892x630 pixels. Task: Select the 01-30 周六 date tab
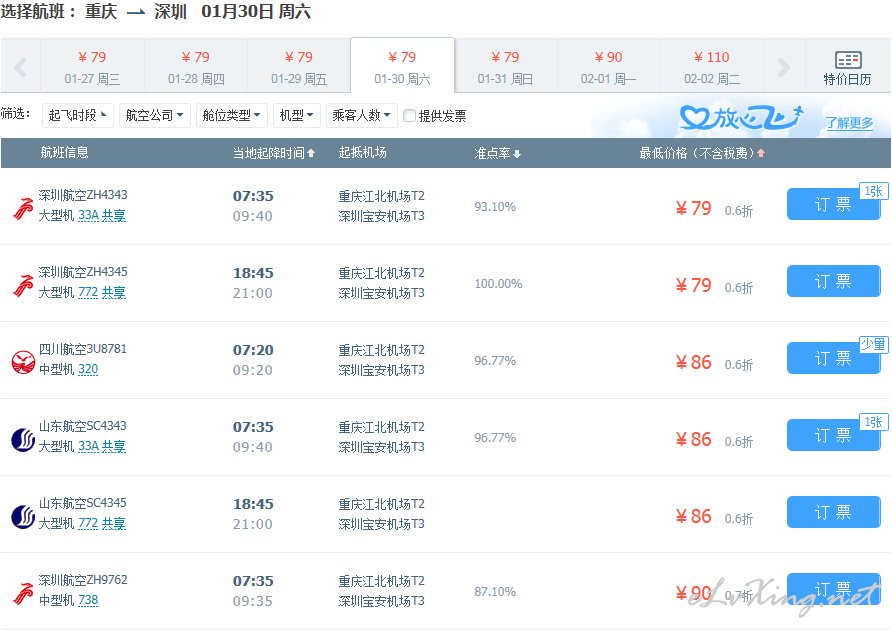[402, 67]
